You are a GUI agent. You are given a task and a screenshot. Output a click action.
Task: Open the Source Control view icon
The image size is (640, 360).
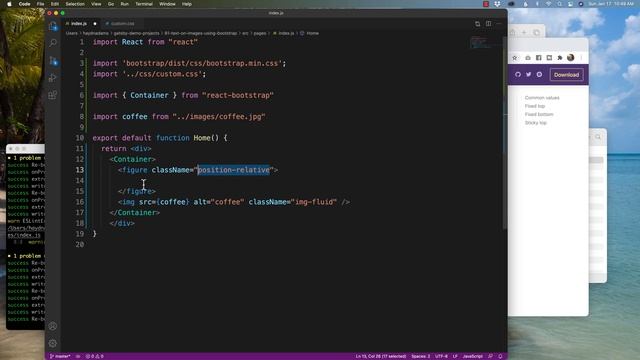pyautogui.click(x=53, y=61)
